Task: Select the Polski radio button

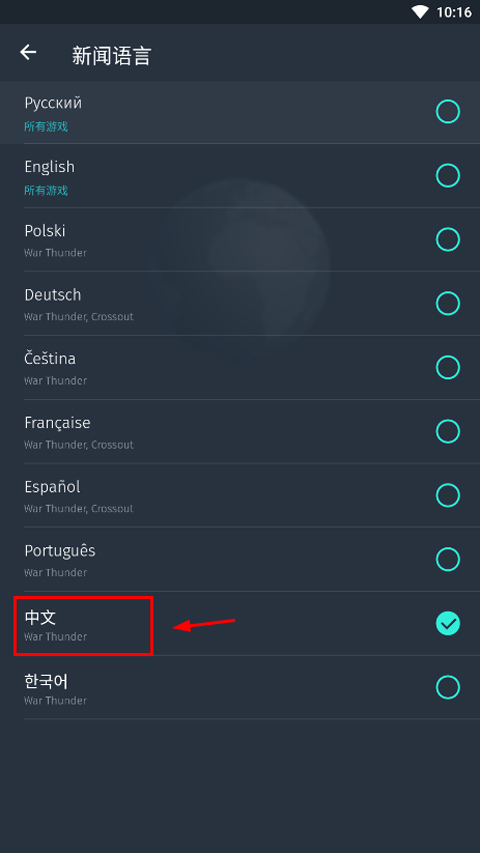Action: click(448, 239)
